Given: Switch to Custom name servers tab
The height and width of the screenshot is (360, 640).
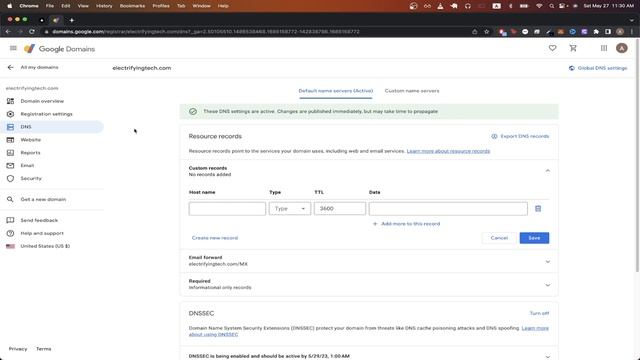Looking at the screenshot, I should pyautogui.click(x=412, y=91).
